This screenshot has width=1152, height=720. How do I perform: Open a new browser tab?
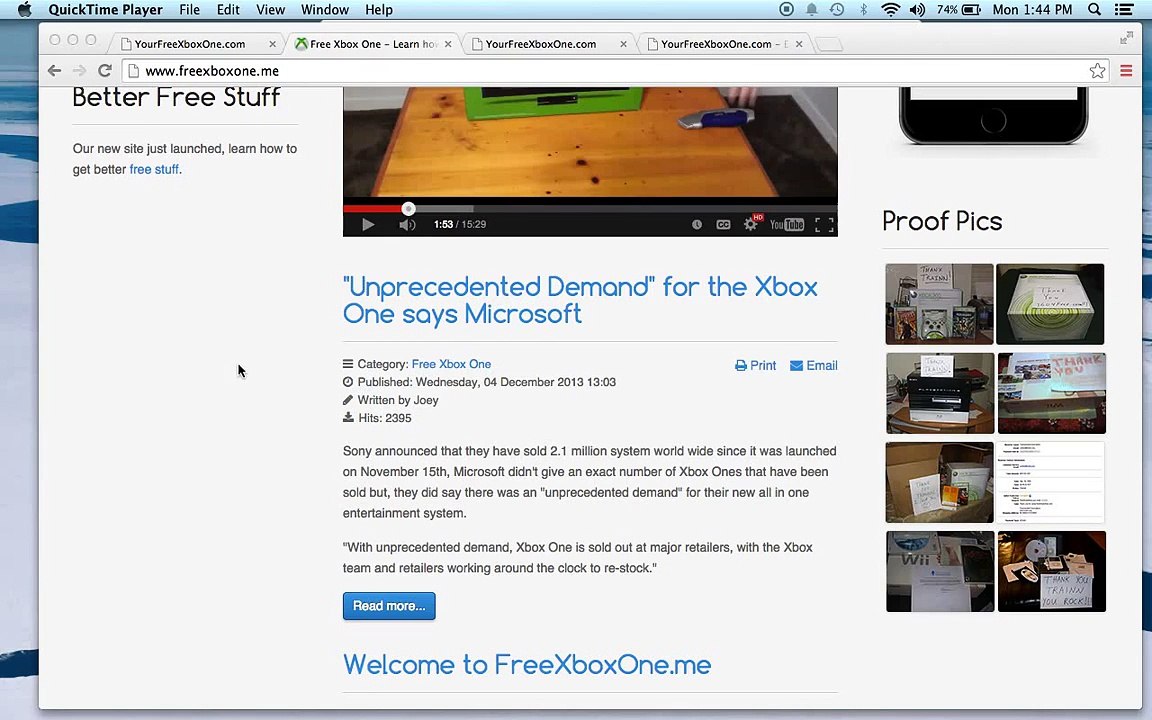point(829,45)
